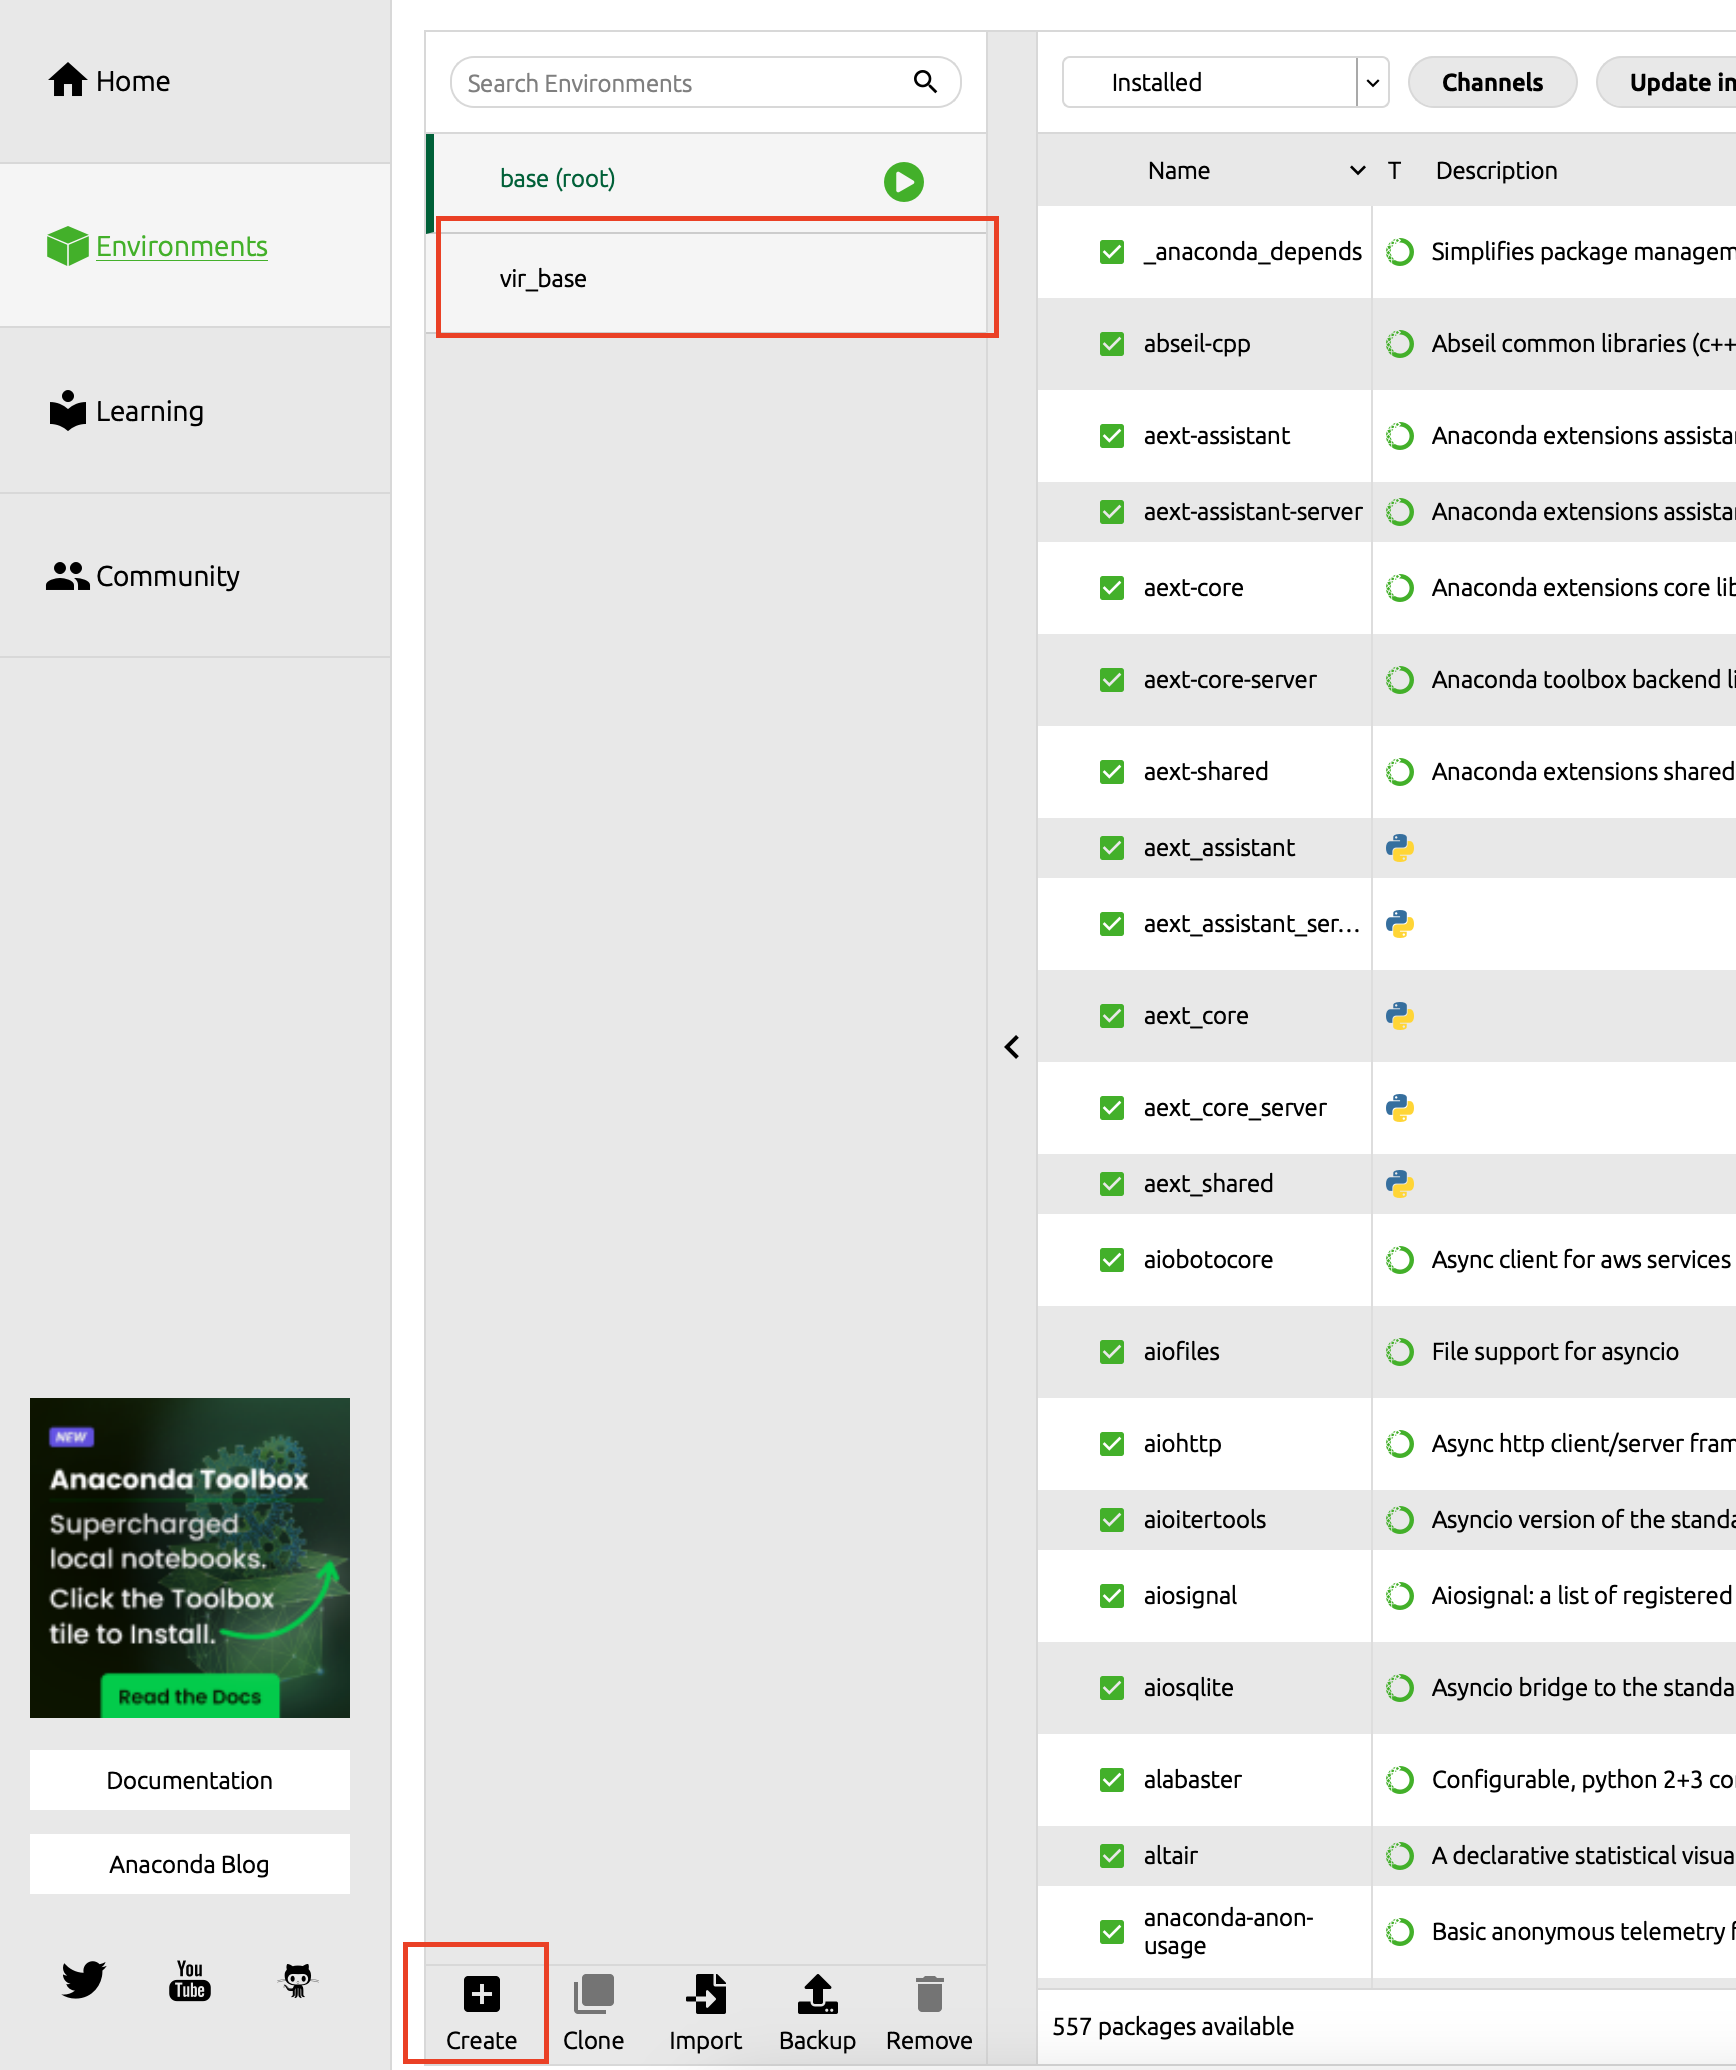Open the Twitter bird icon link
Viewport: 1736px width, 2070px height.
click(x=83, y=1980)
